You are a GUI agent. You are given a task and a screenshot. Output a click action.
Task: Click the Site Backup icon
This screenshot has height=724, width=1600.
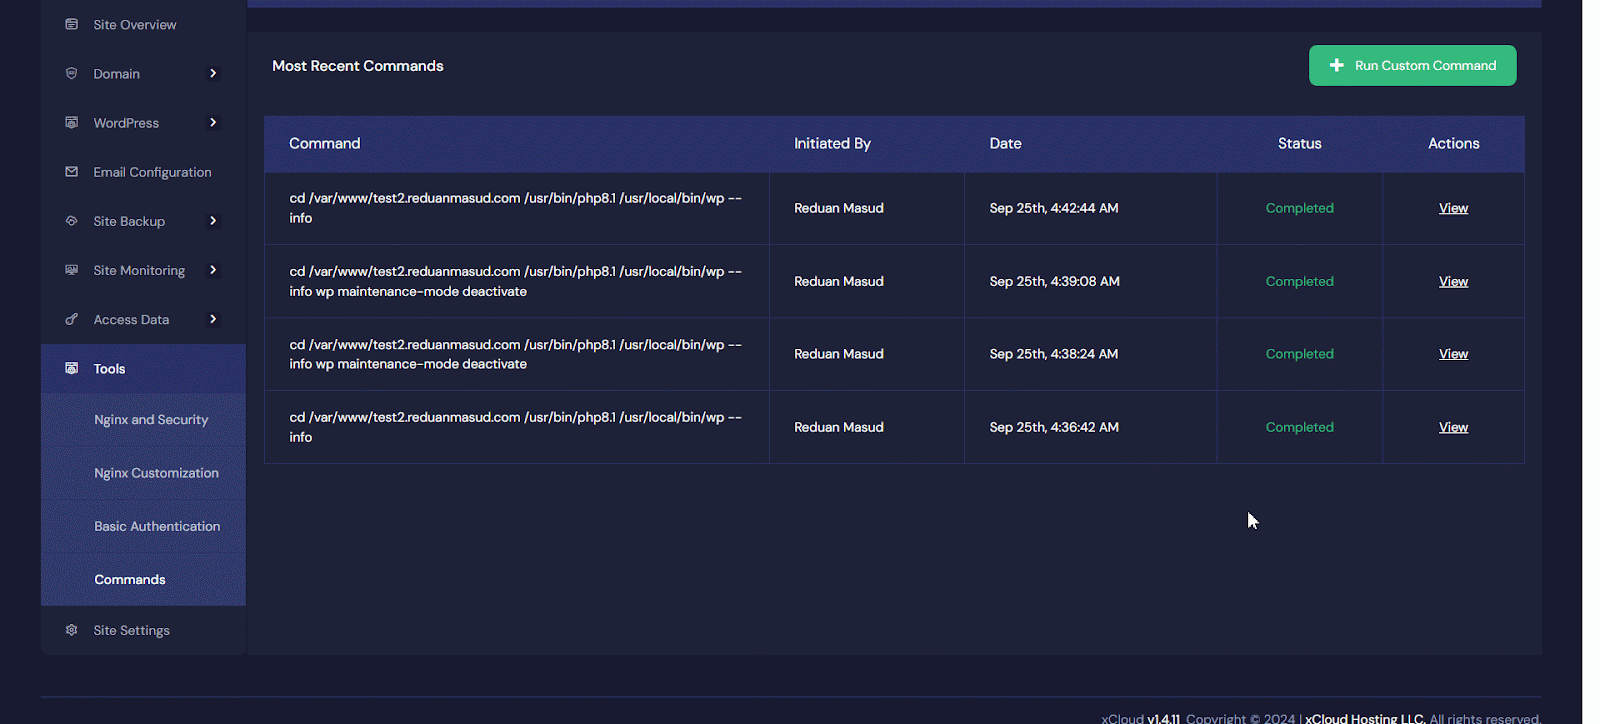(71, 221)
